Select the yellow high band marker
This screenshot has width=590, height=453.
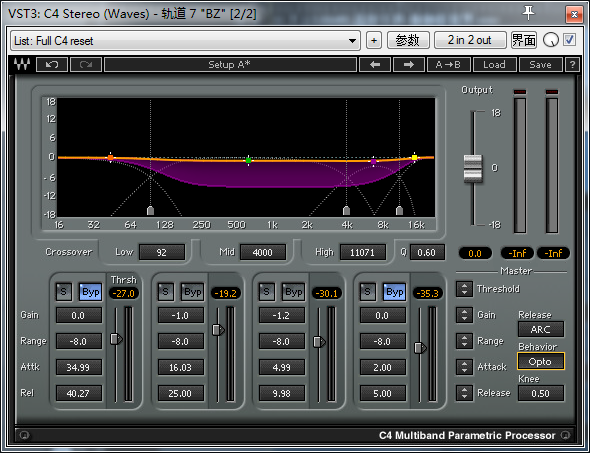tap(414, 157)
